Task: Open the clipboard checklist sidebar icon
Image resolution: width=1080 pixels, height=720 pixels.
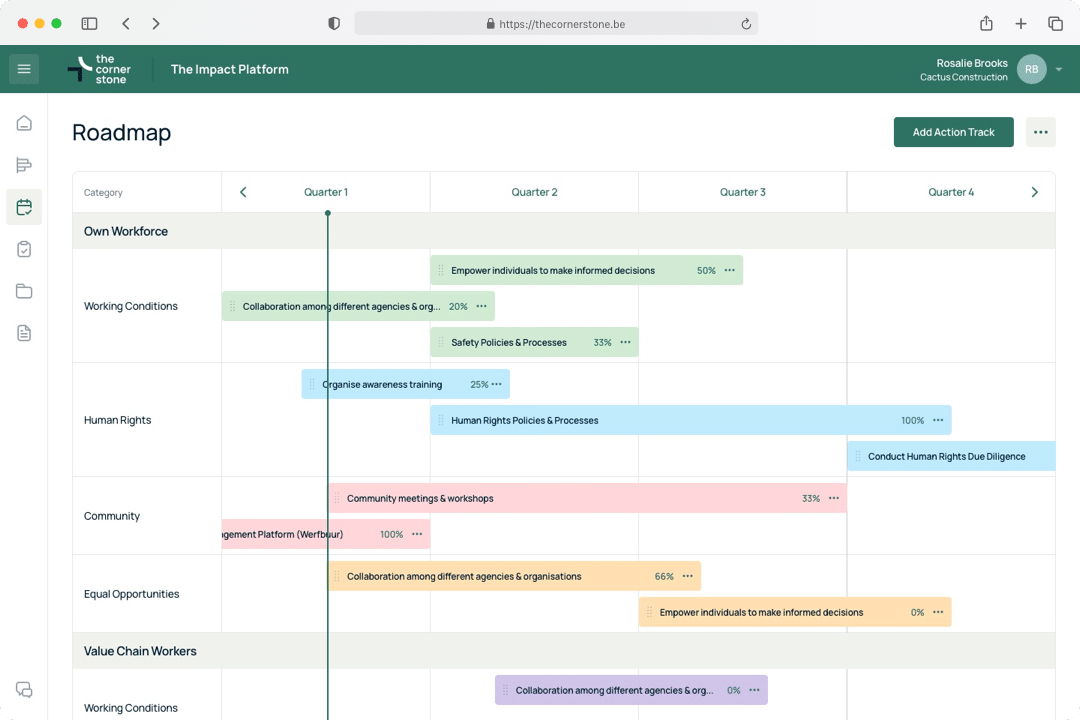Action: pos(24,249)
